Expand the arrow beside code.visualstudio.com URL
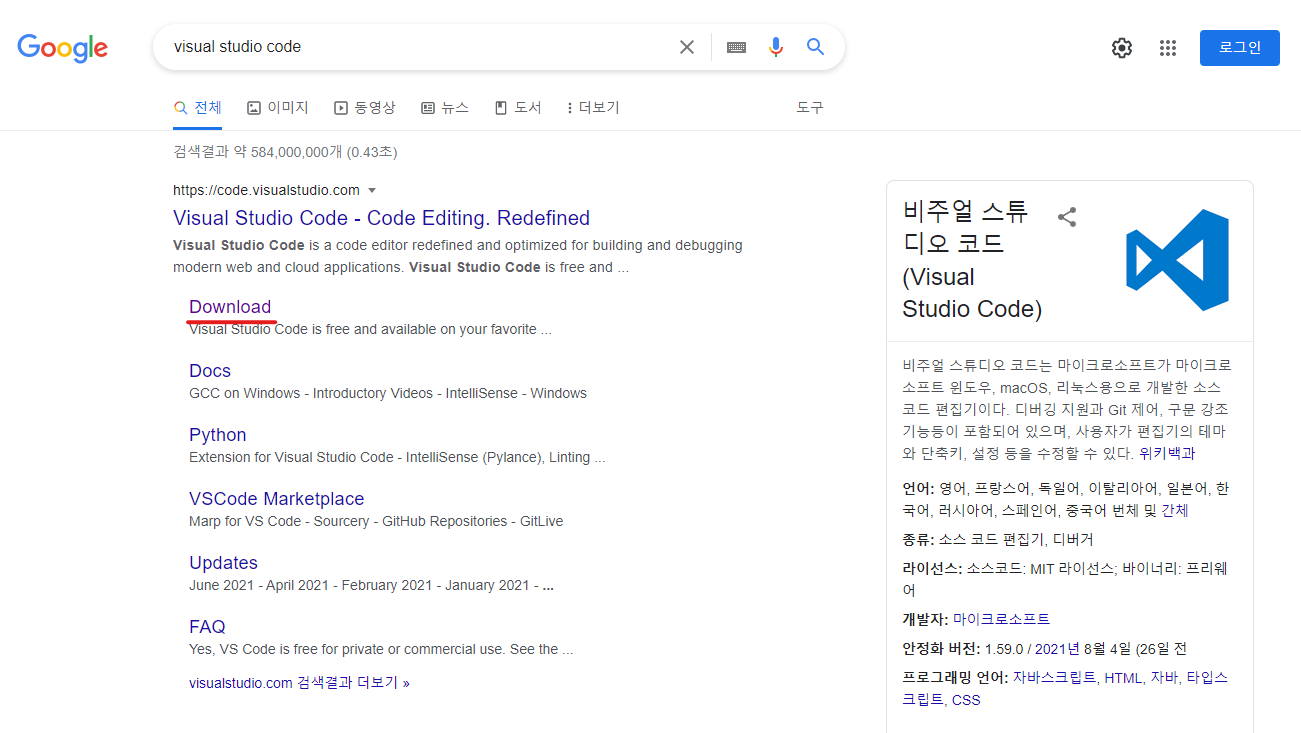This screenshot has height=733, width=1301. (372, 190)
